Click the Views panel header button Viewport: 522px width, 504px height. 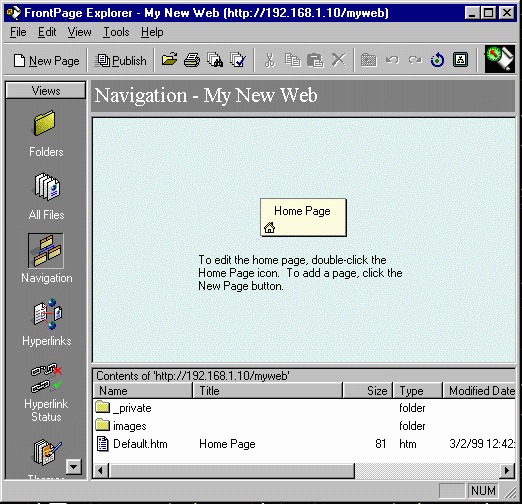tap(46, 90)
